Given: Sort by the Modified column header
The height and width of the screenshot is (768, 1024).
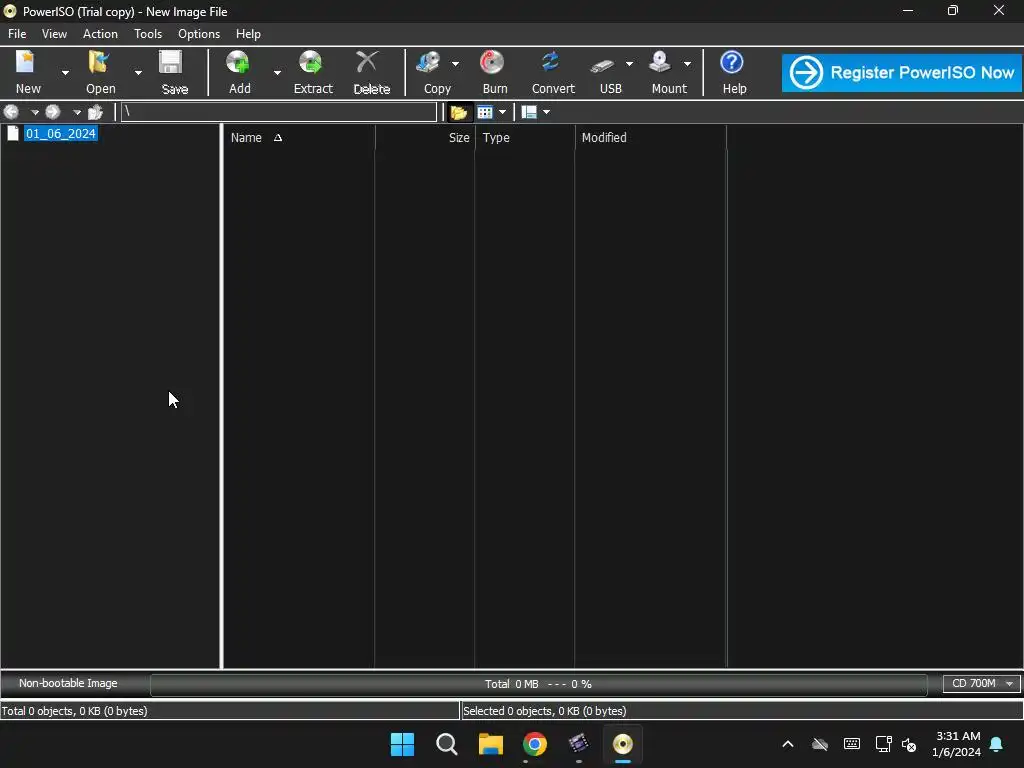Looking at the screenshot, I should click(651, 138).
